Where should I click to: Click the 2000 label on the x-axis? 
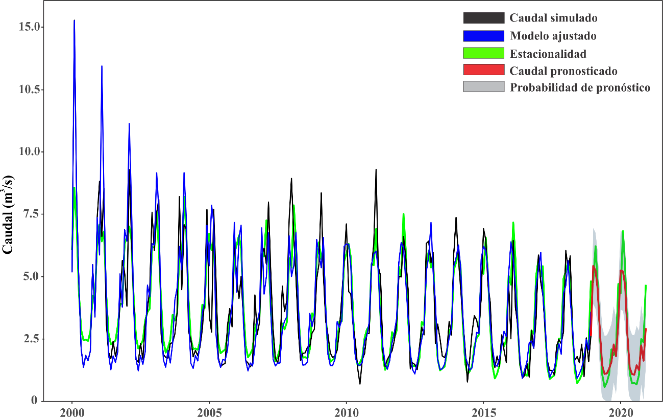pyautogui.click(x=72, y=411)
